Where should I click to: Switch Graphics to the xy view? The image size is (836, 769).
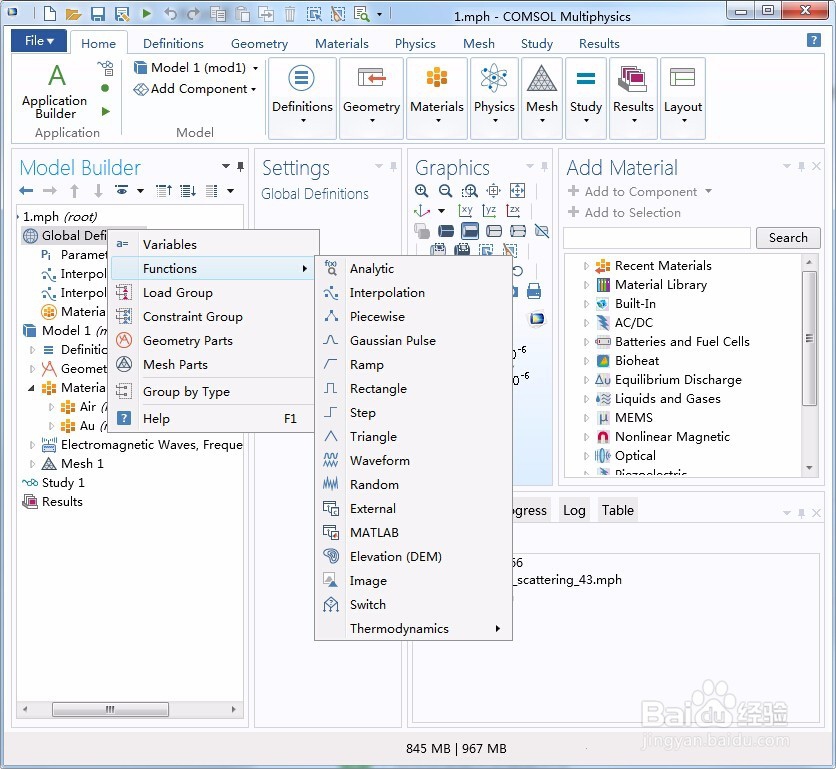465,211
